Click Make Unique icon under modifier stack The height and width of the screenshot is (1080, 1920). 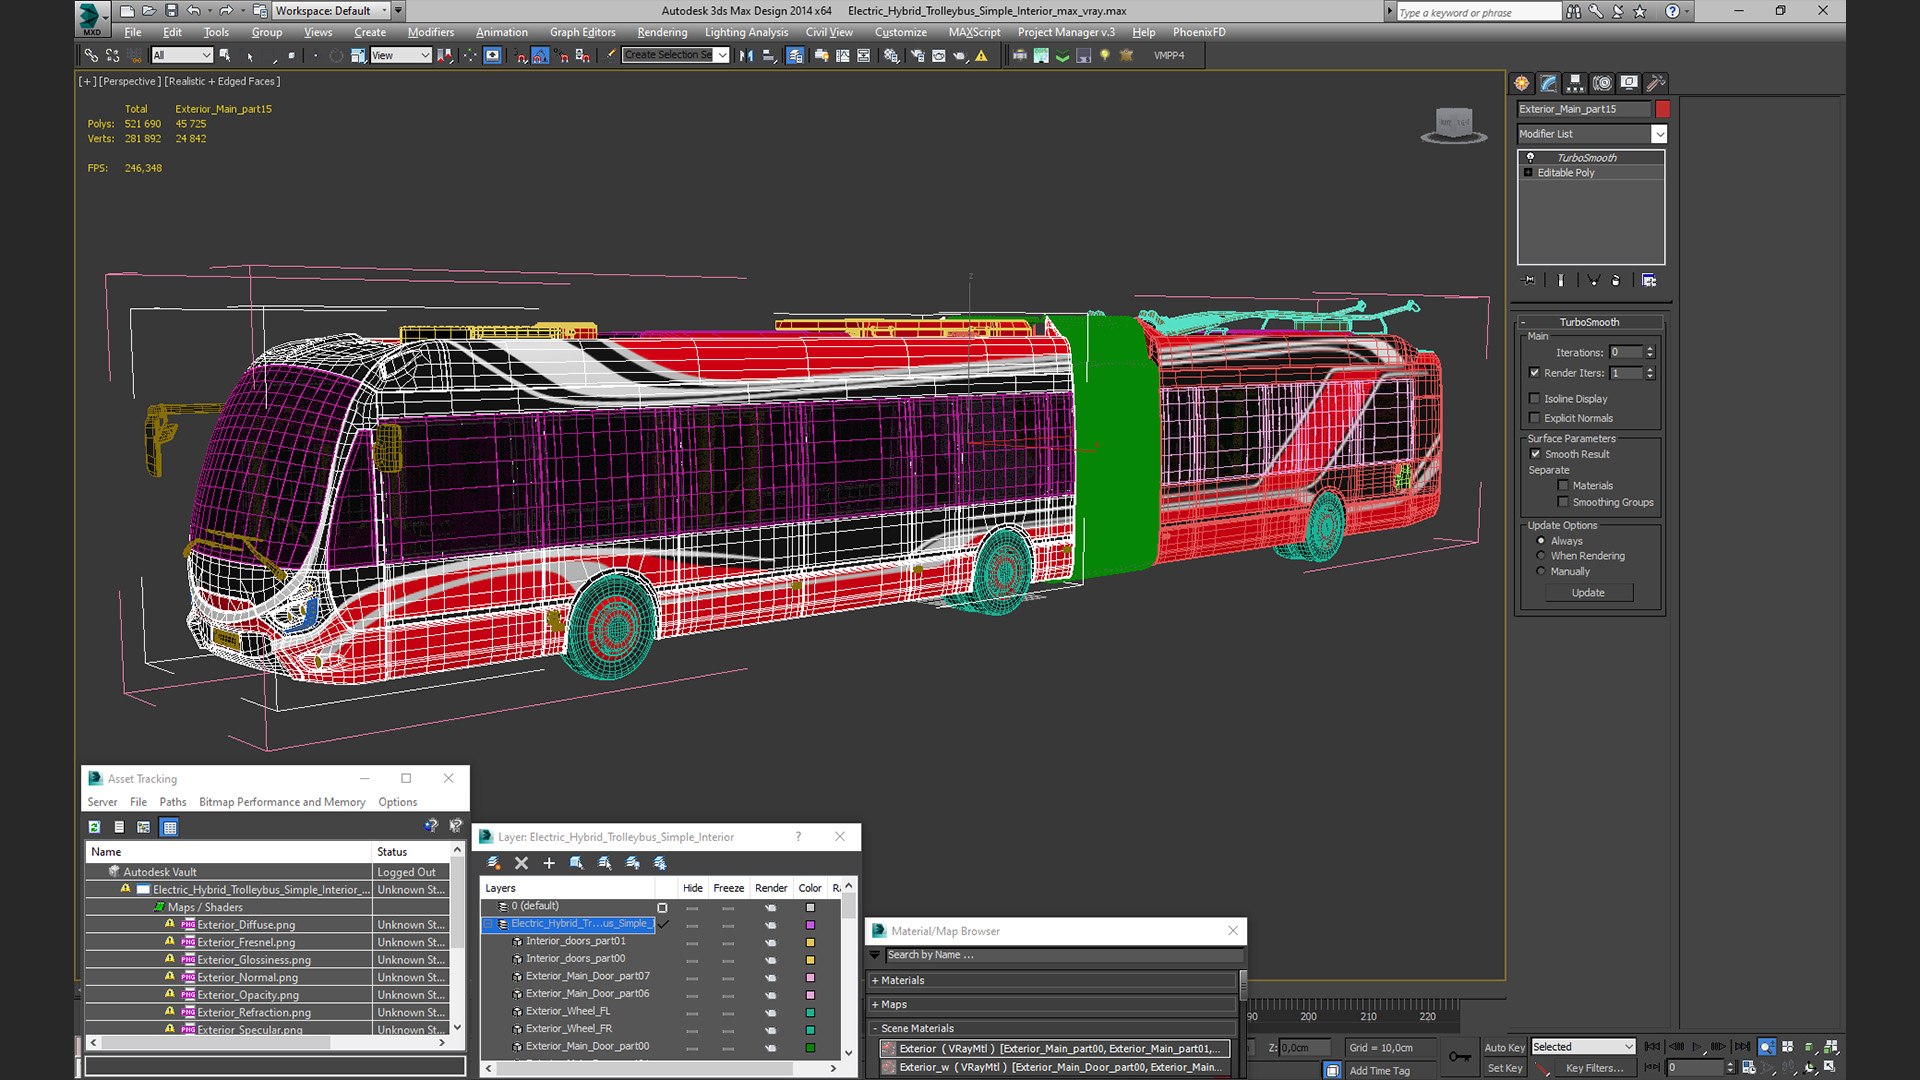pos(1593,281)
